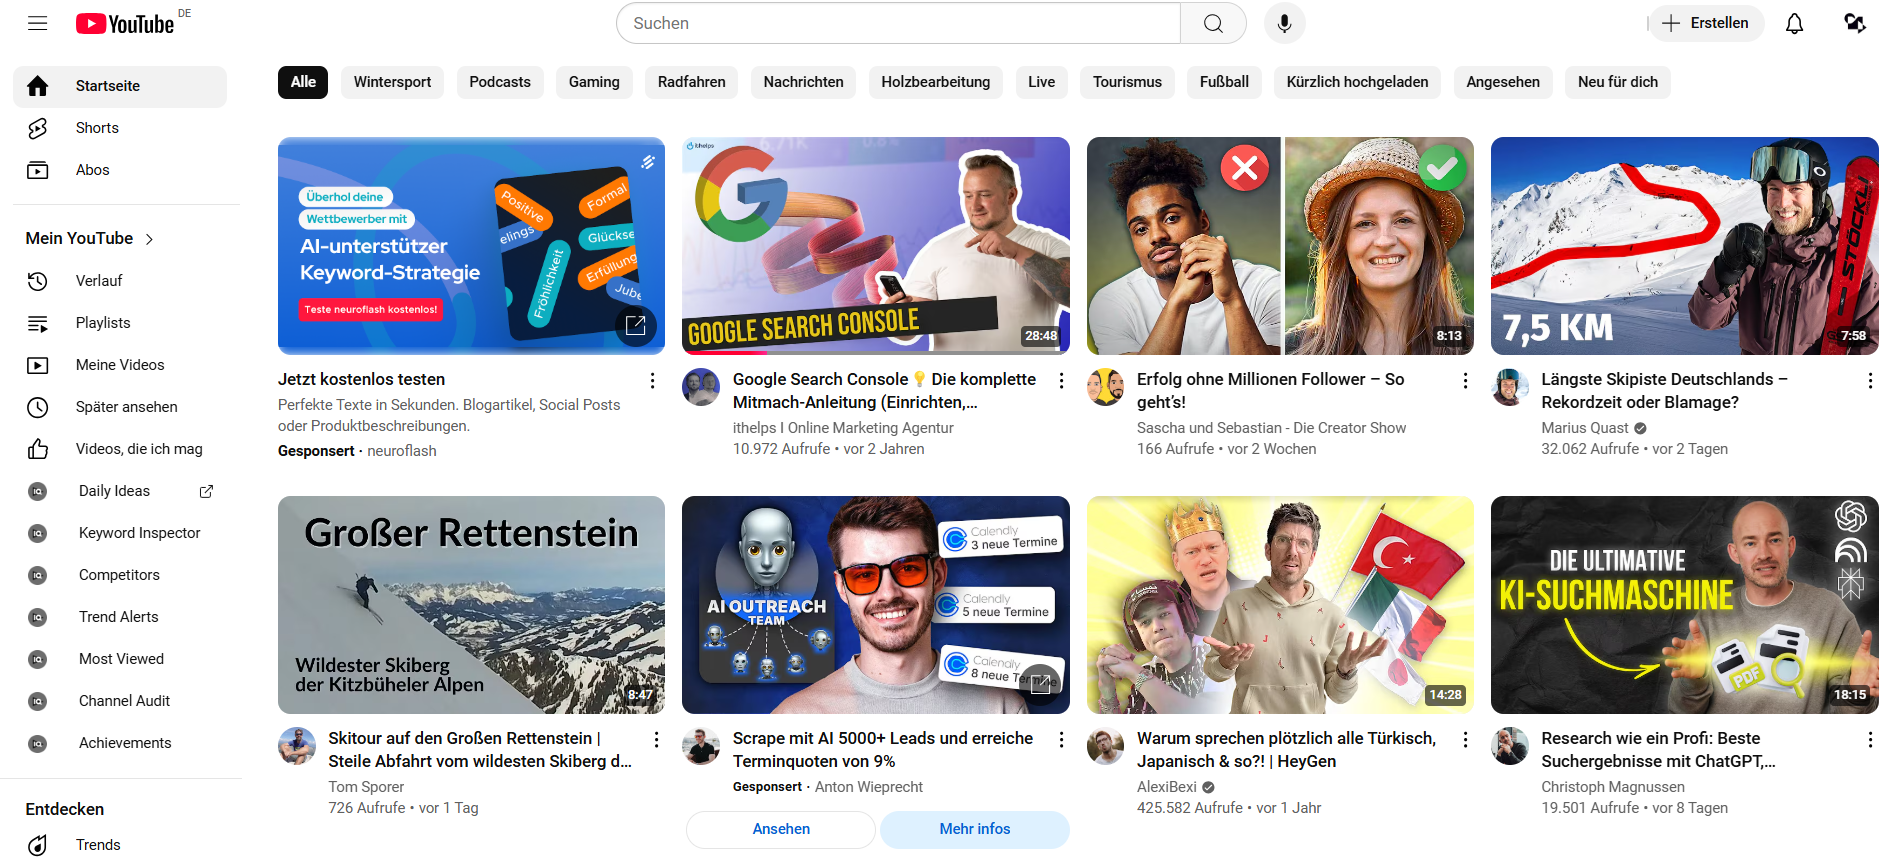The image size is (1899, 857).
Task: Open the hamburger guide menu
Action: click(38, 23)
